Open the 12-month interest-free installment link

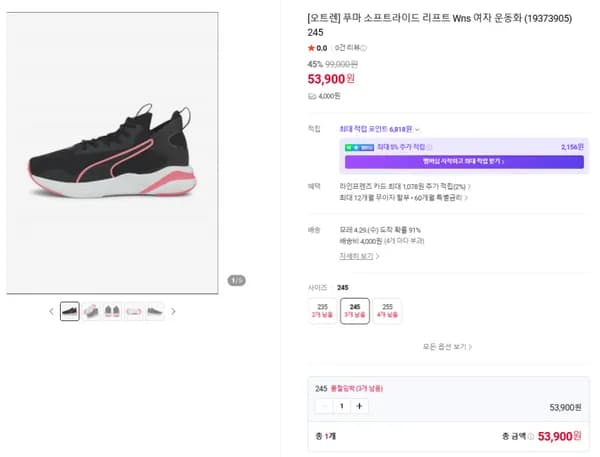pos(404,197)
